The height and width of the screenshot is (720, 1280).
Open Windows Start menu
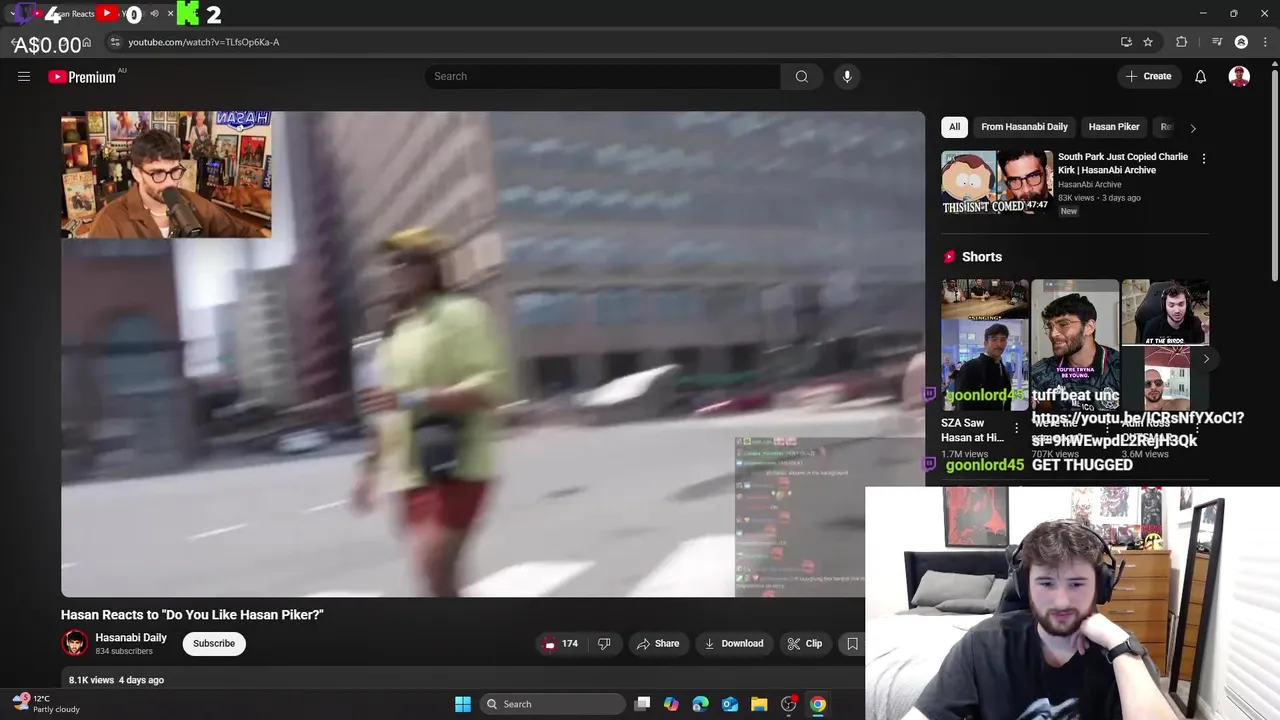click(463, 704)
